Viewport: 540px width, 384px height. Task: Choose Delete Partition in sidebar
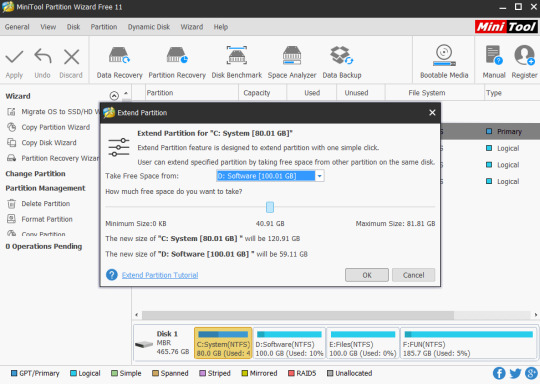[x=38, y=204]
